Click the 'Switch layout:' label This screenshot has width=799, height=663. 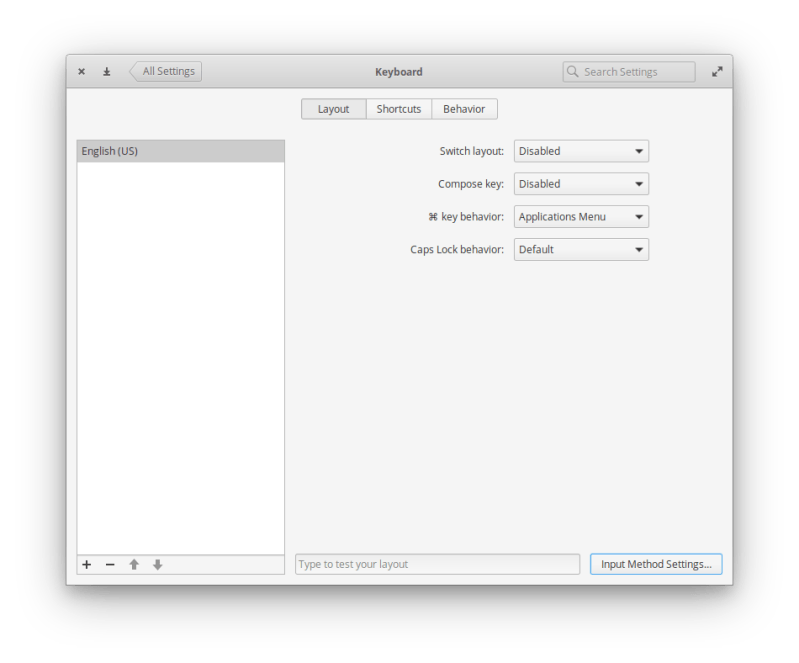coord(471,151)
